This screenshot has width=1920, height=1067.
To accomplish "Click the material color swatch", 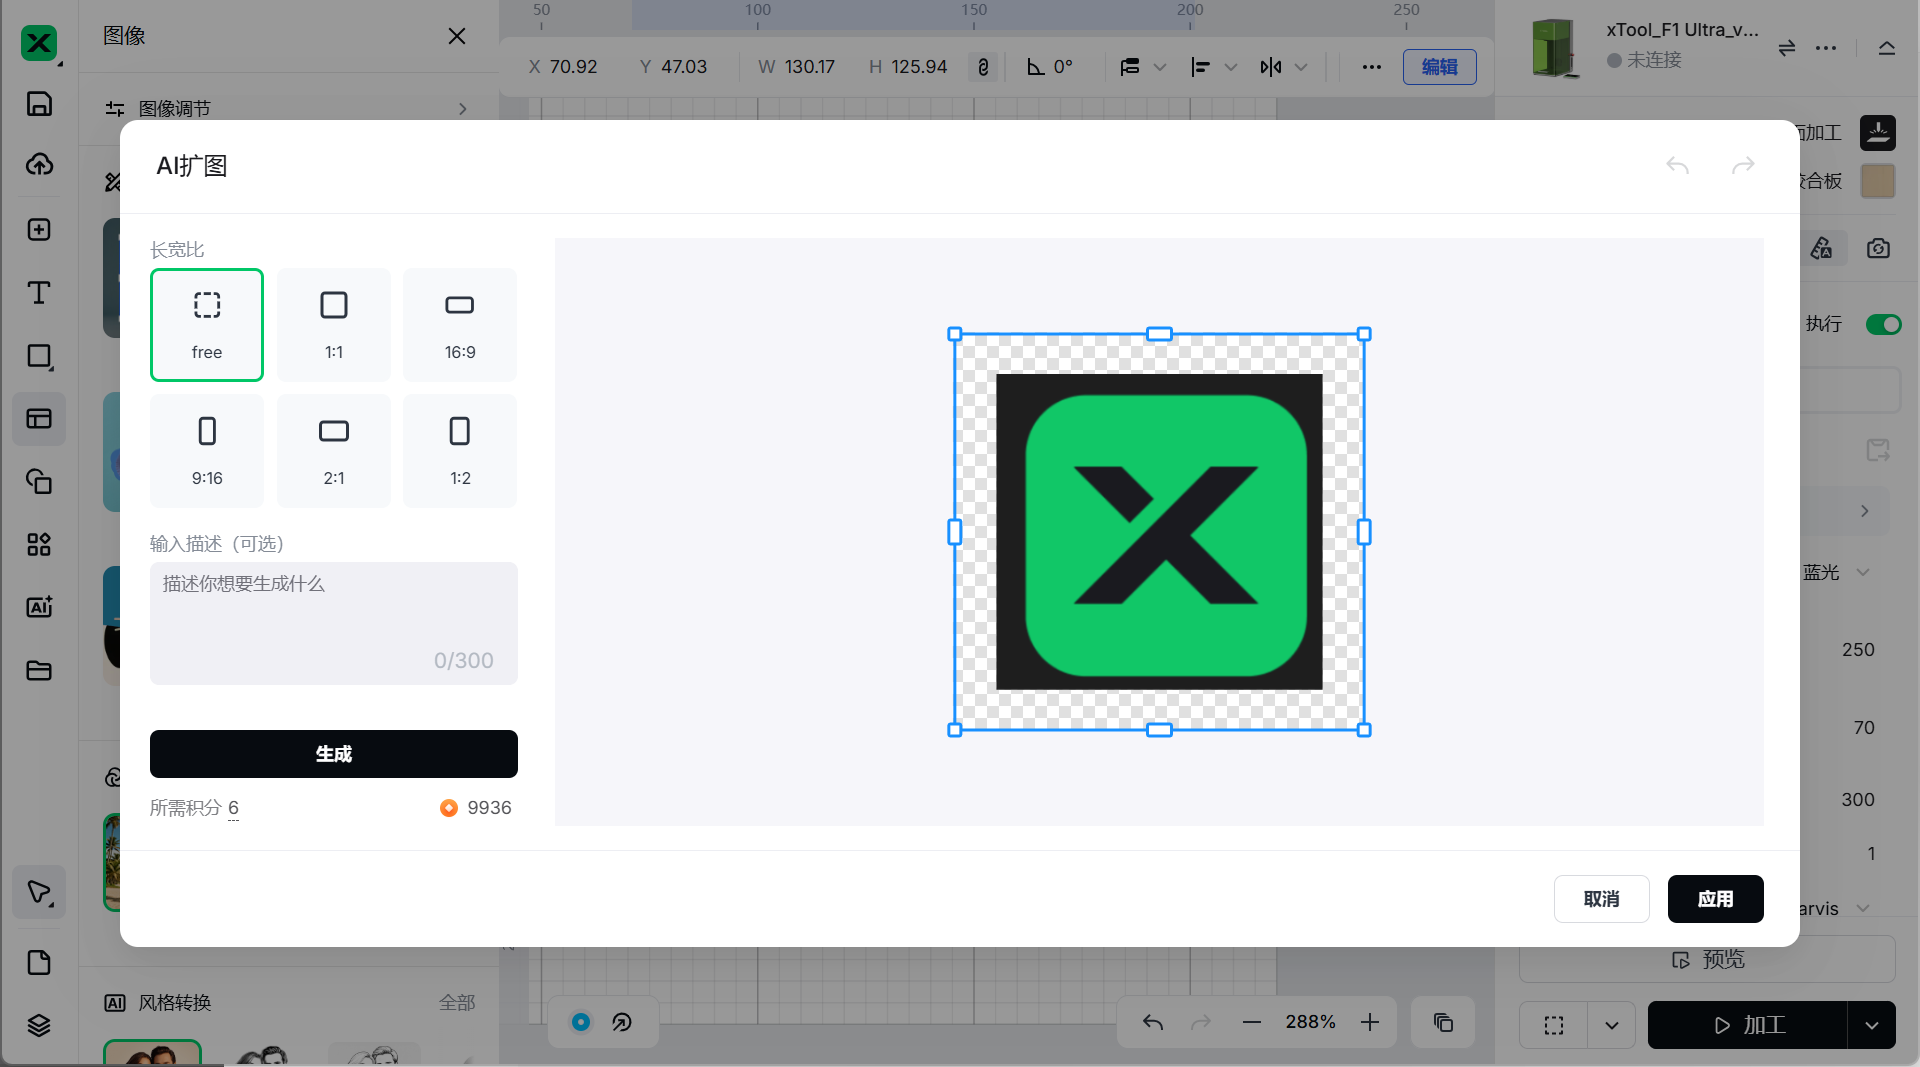I will [x=1877, y=181].
